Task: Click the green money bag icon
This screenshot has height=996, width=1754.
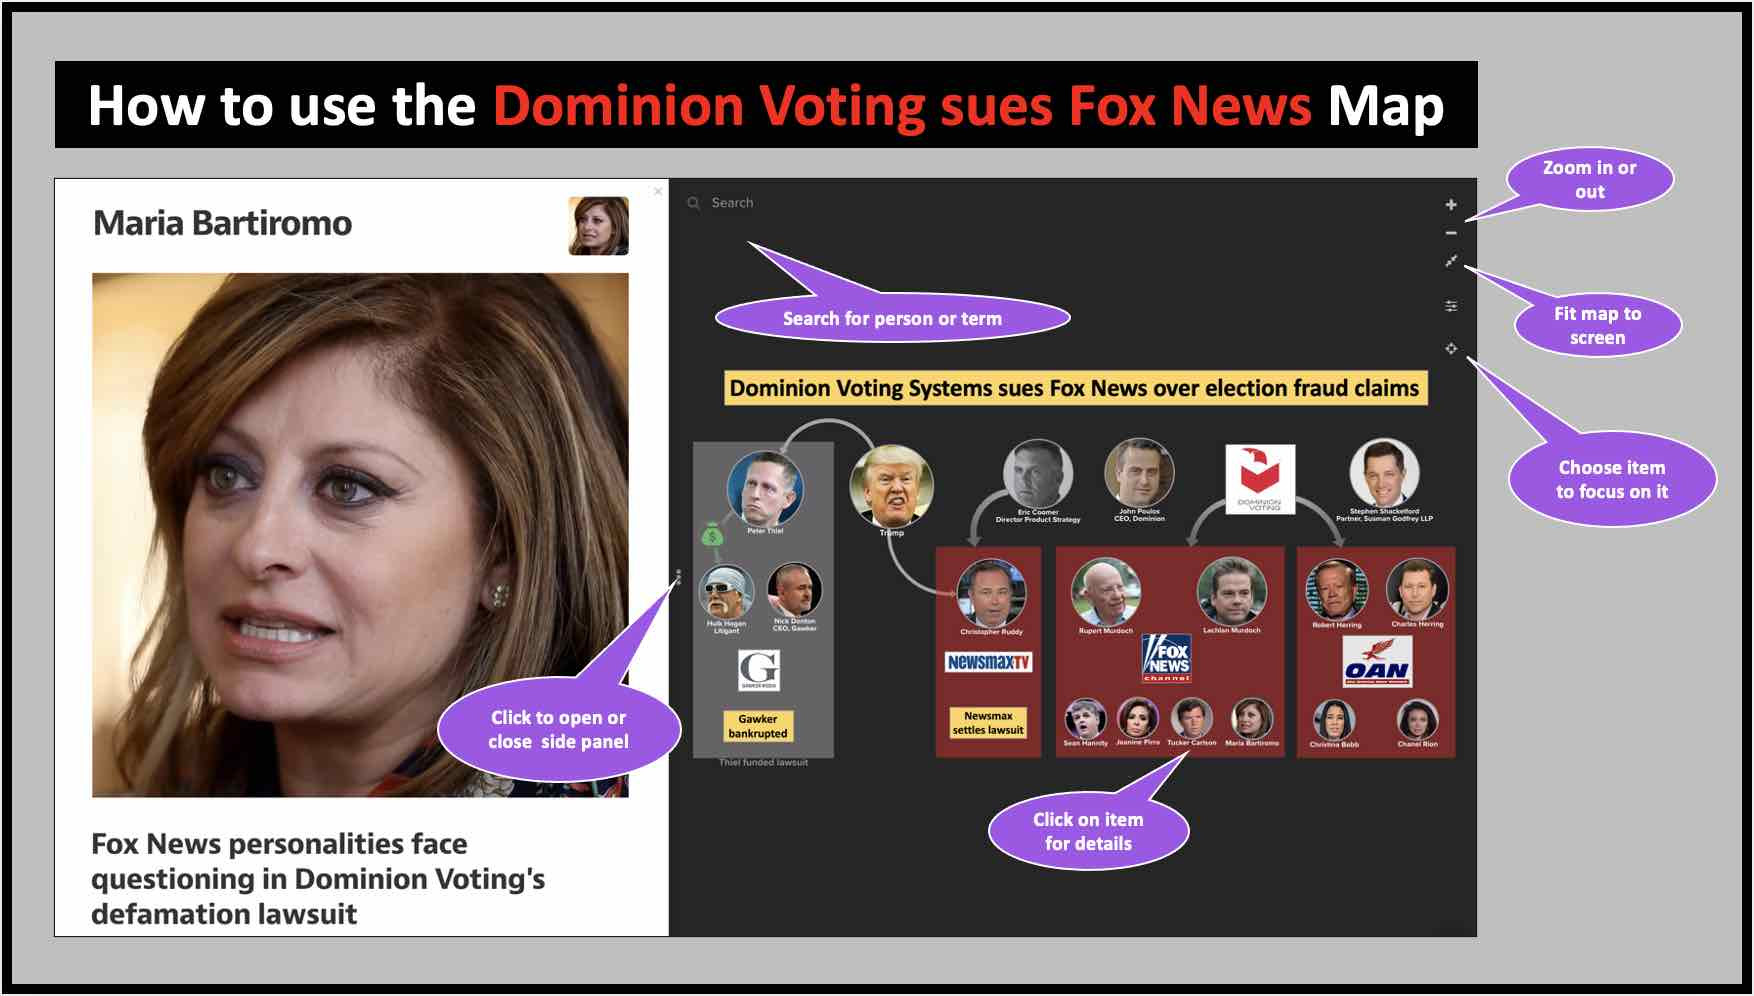Action: [x=712, y=534]
